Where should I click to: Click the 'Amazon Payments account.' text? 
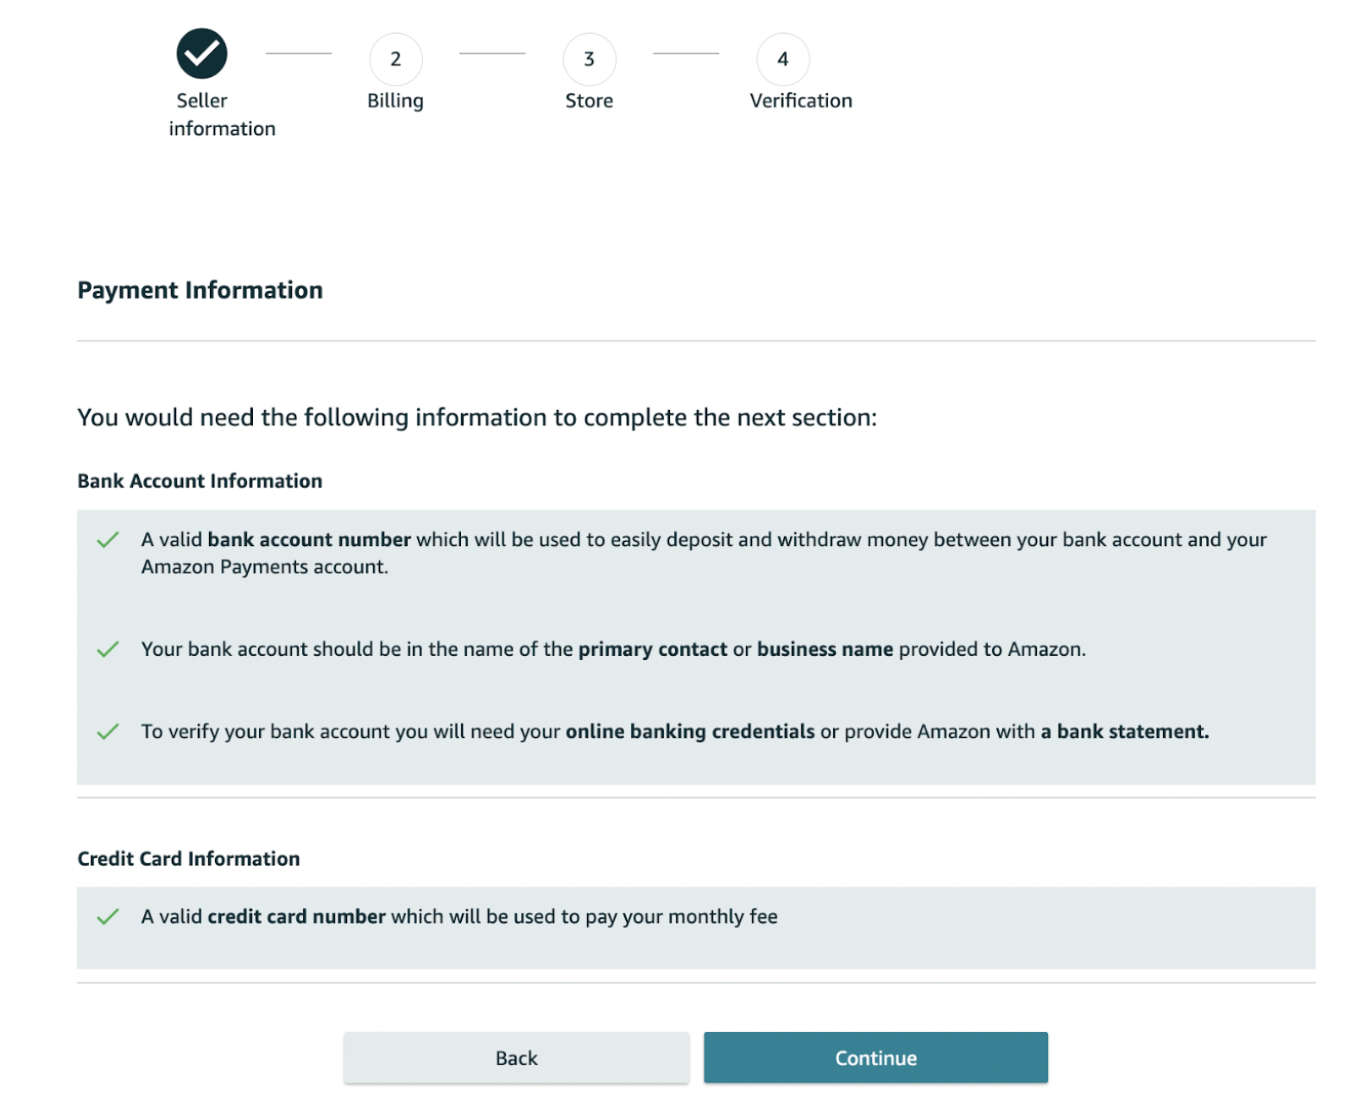[x=264, y=567]
